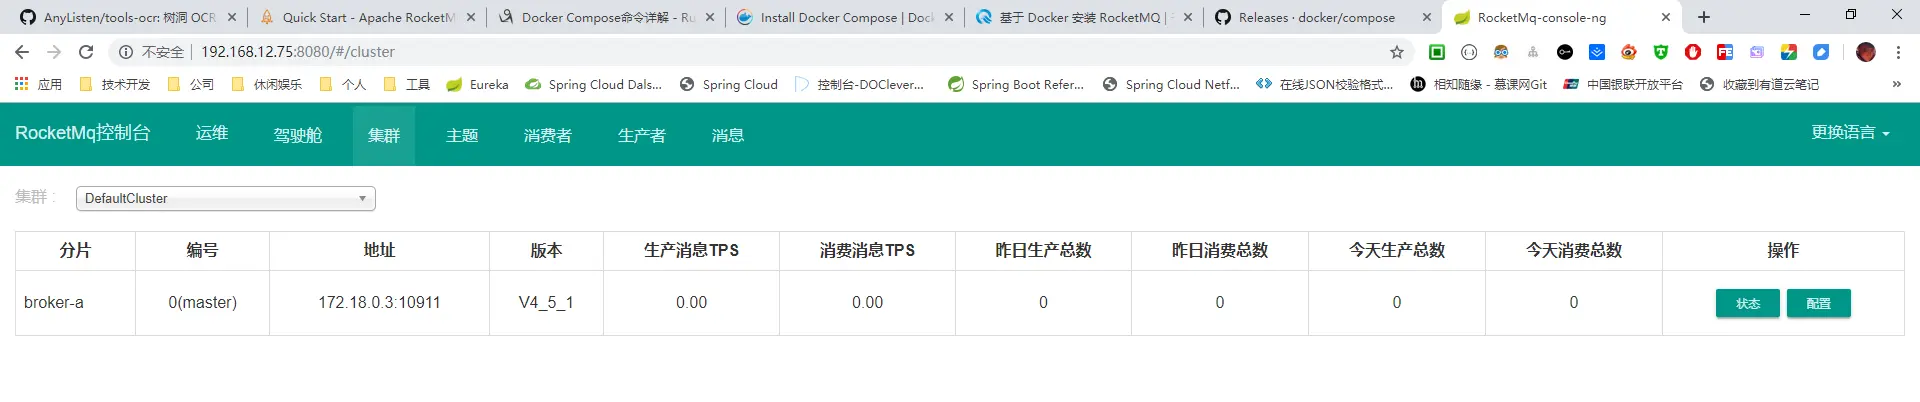
Task: Go to the 消费者 consumer nav item
Action: (x=548, y=135)
